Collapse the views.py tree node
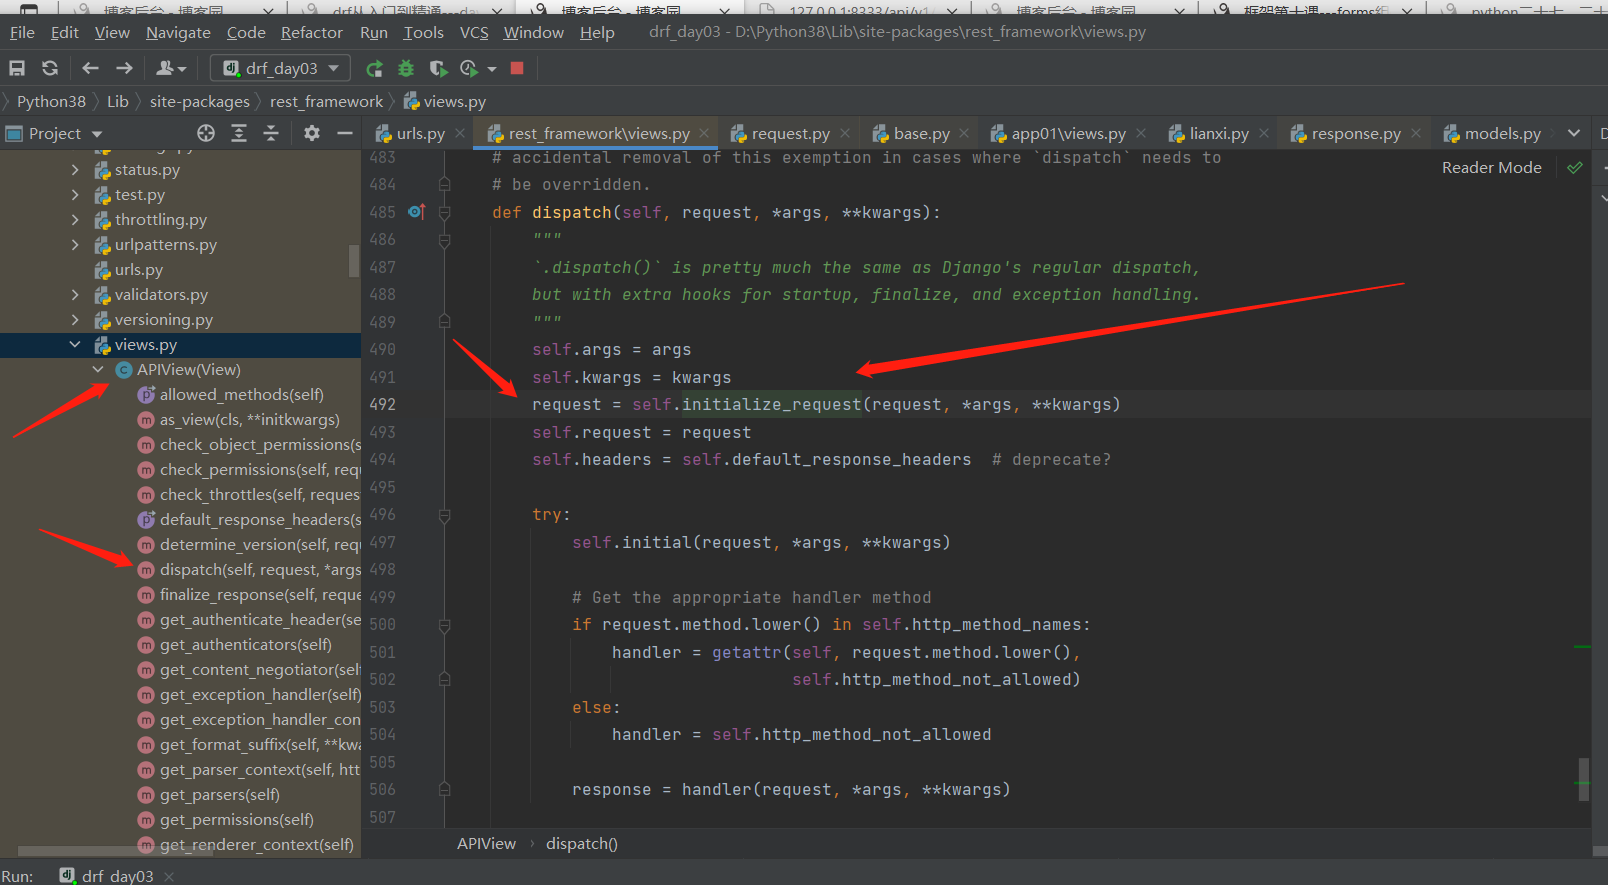 75,345
